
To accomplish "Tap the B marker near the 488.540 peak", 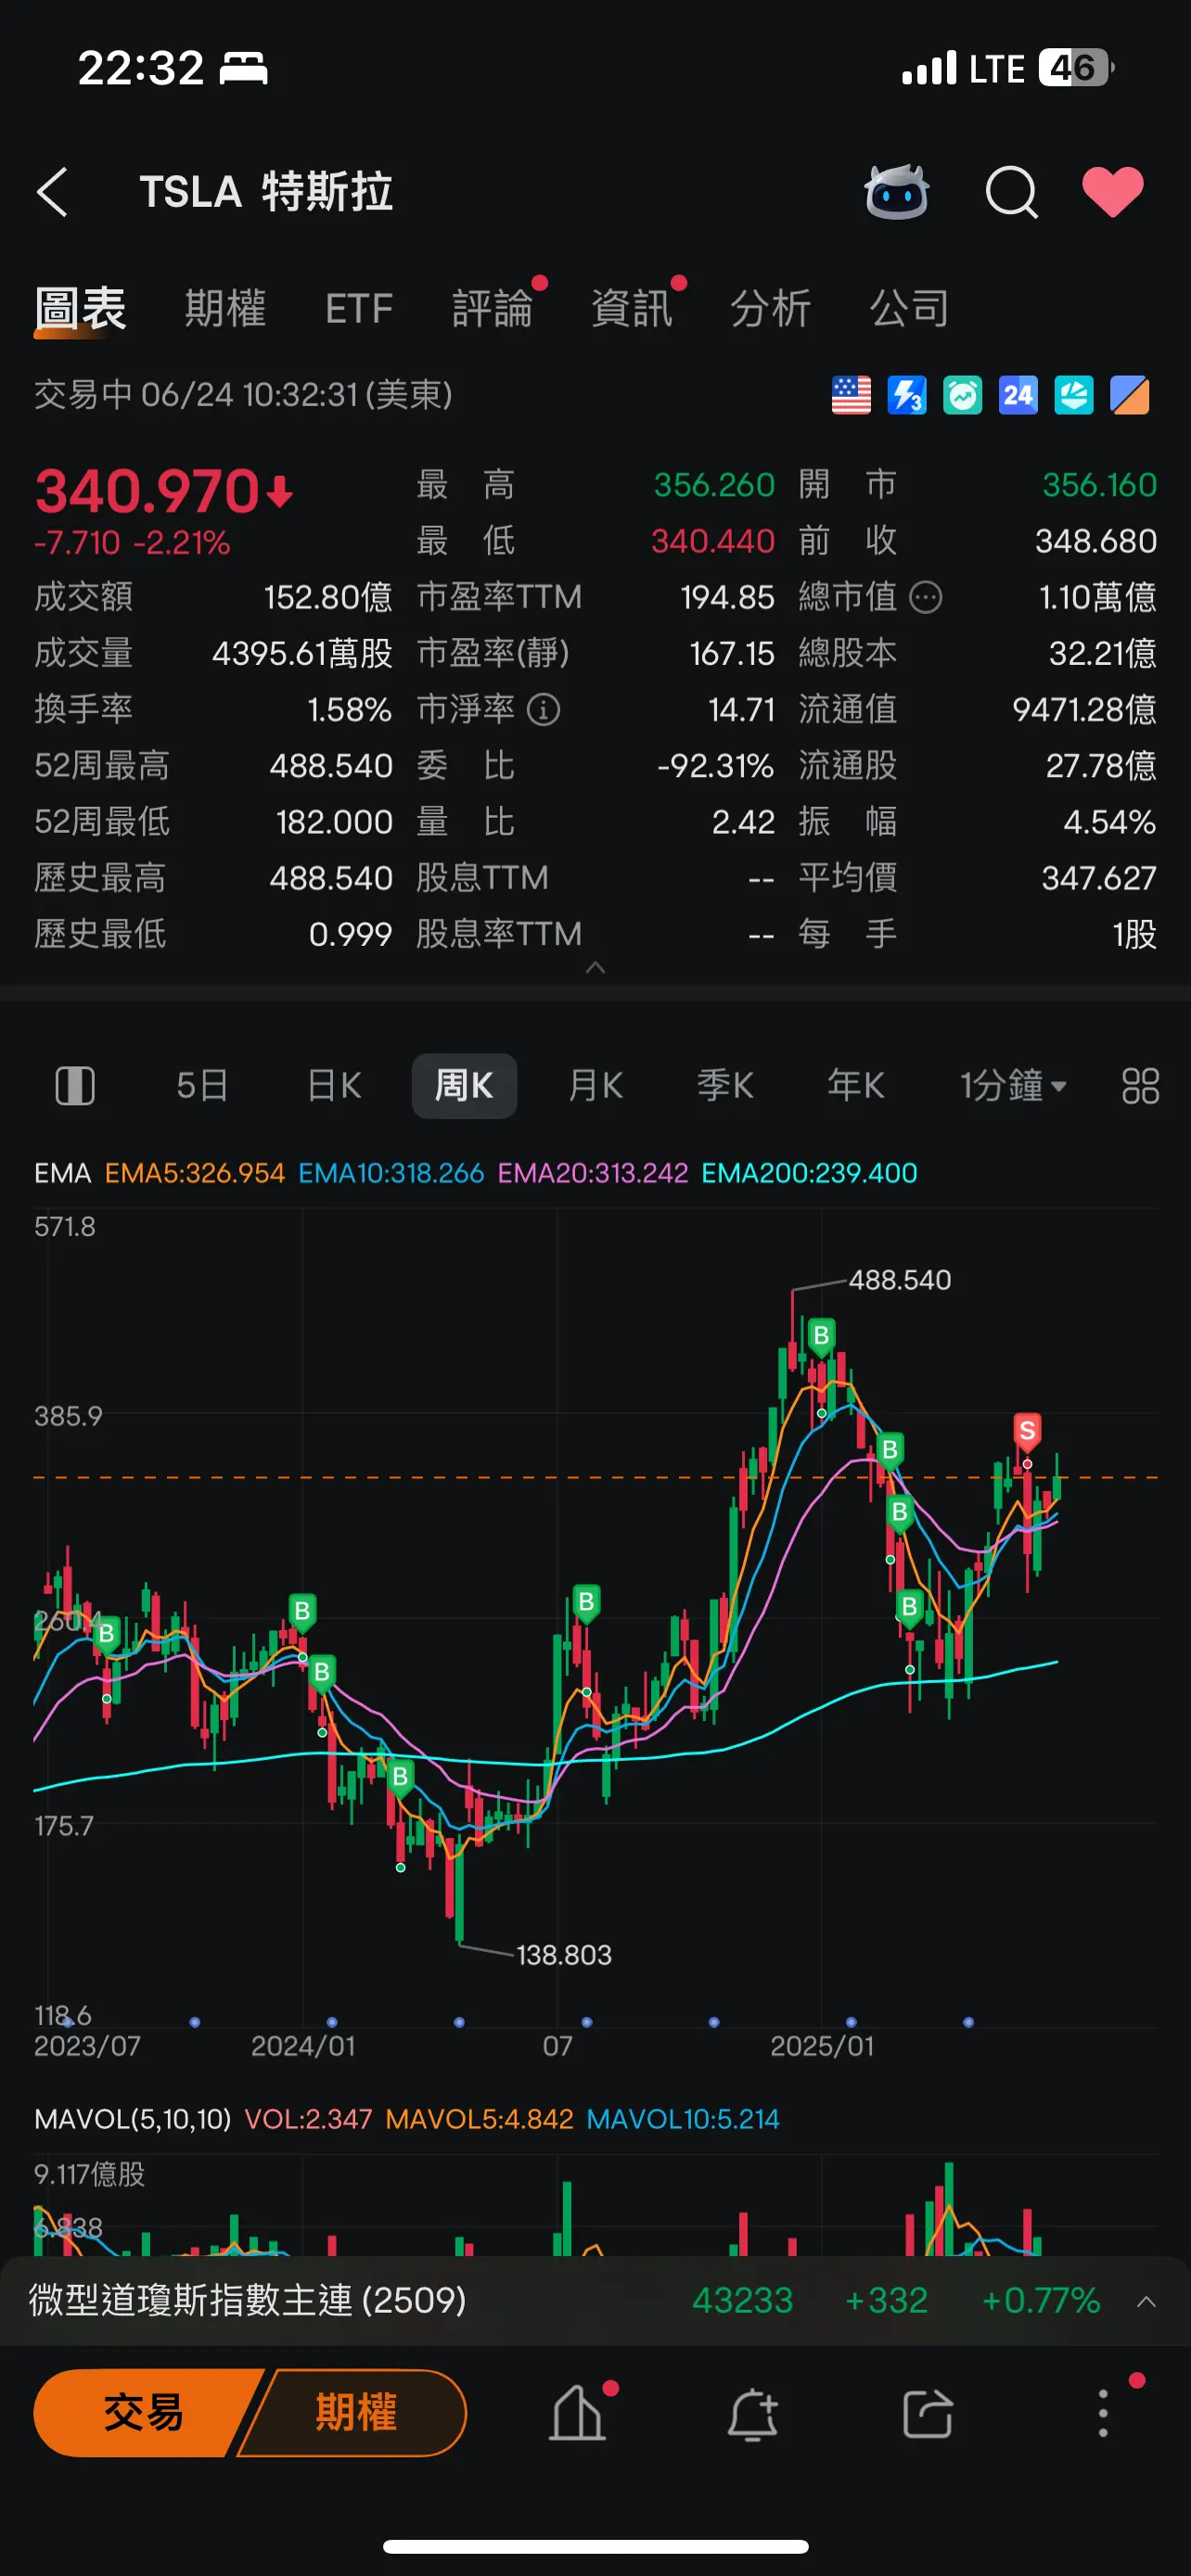I will pyautogui.click(x=821, y=1336).
